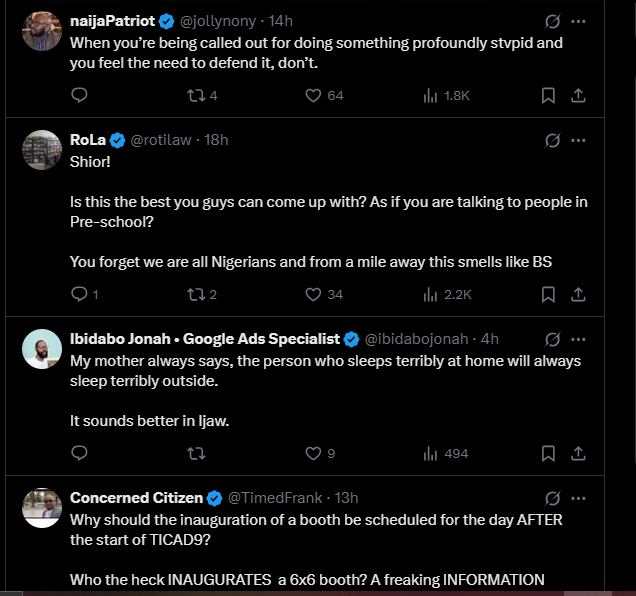Retweet naijaPatriot's post with 4 reposts
The height and width of the screenshot is (596, 636).
[x=202, y=96]
